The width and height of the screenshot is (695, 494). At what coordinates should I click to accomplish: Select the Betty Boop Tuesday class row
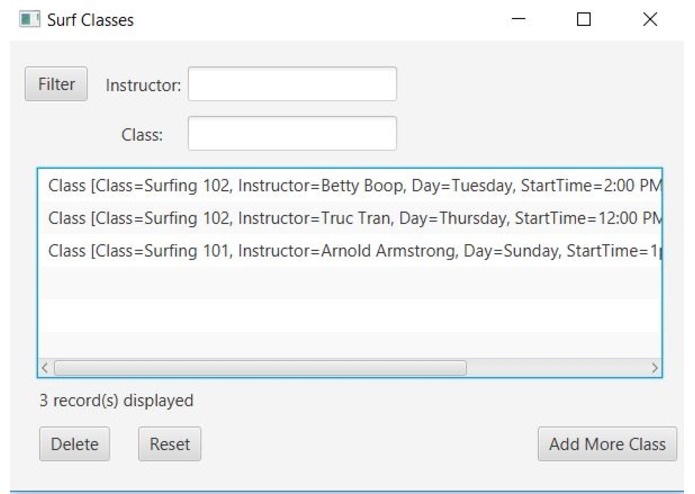click(x=350, y=187)
